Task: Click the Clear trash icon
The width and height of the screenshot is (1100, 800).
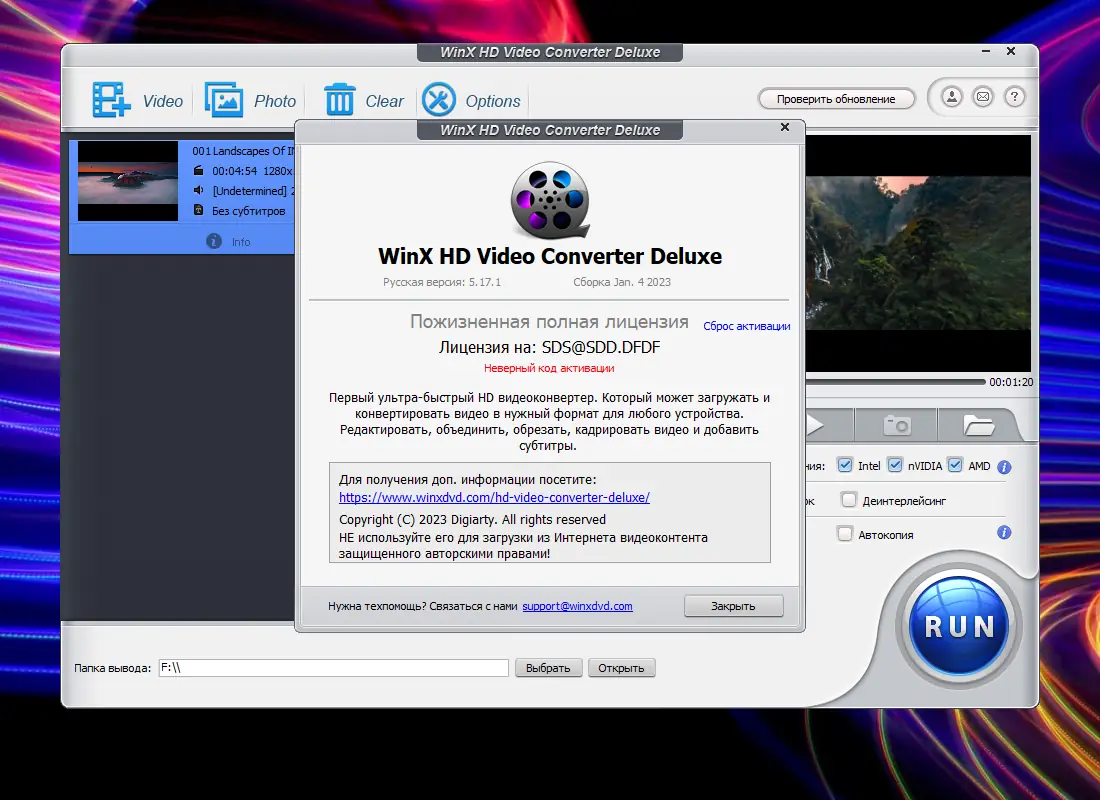Action: point(340,99)
